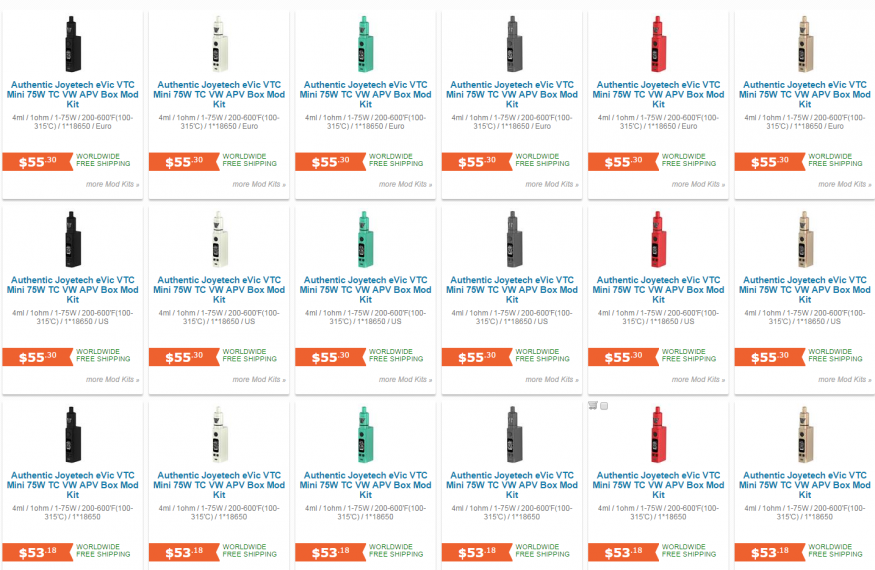
Task: Open the red US-plug kit title link
Action: [x=658, y=290]
